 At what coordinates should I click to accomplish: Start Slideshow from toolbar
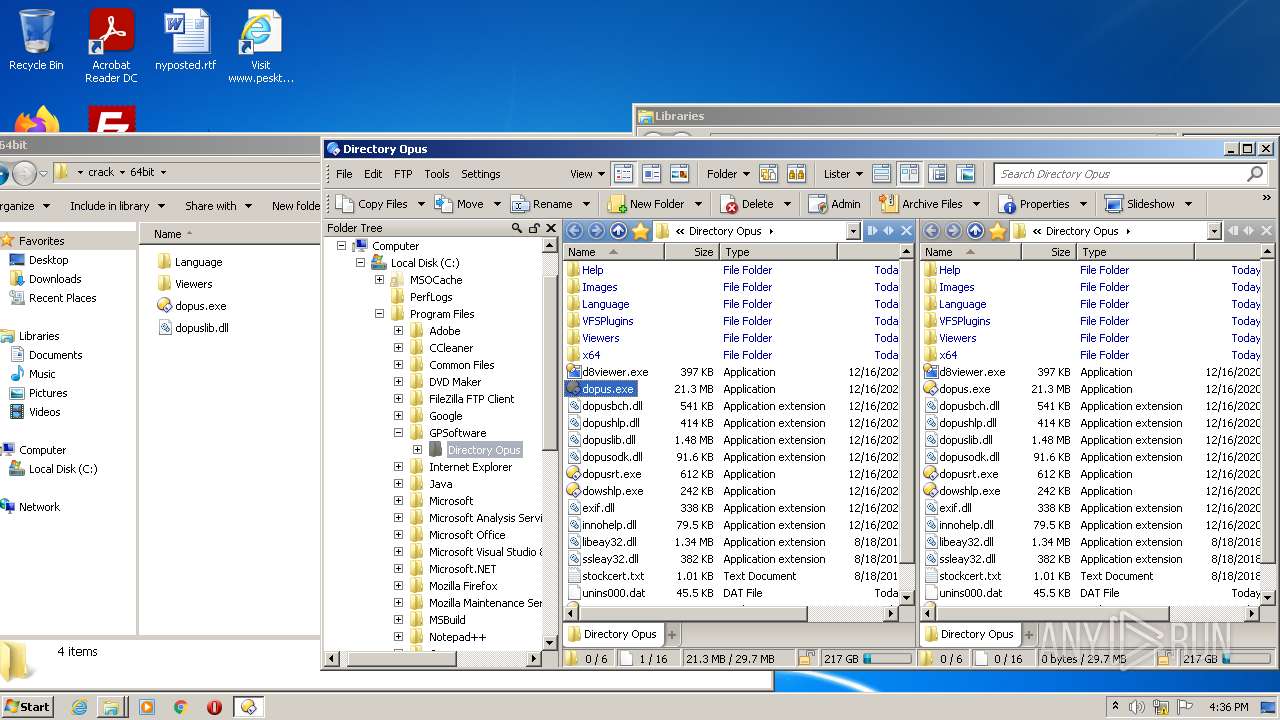click(x=1140, y=204)
